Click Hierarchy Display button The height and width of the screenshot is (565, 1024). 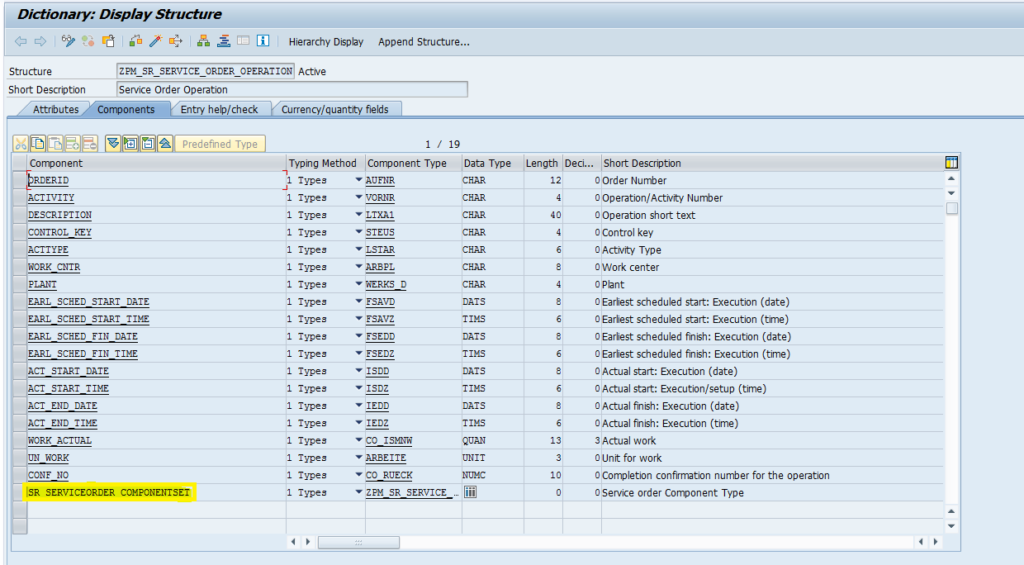326,42
